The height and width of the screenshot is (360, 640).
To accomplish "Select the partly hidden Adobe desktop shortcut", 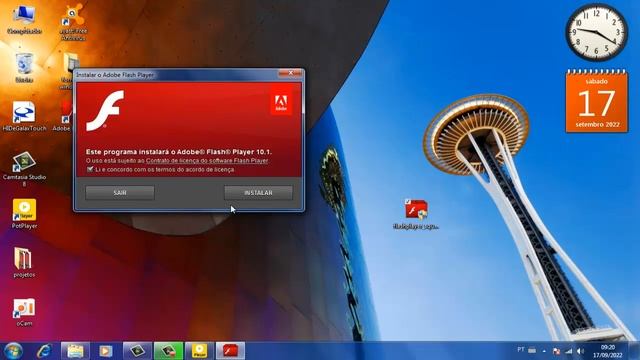I will click(64, 116).
